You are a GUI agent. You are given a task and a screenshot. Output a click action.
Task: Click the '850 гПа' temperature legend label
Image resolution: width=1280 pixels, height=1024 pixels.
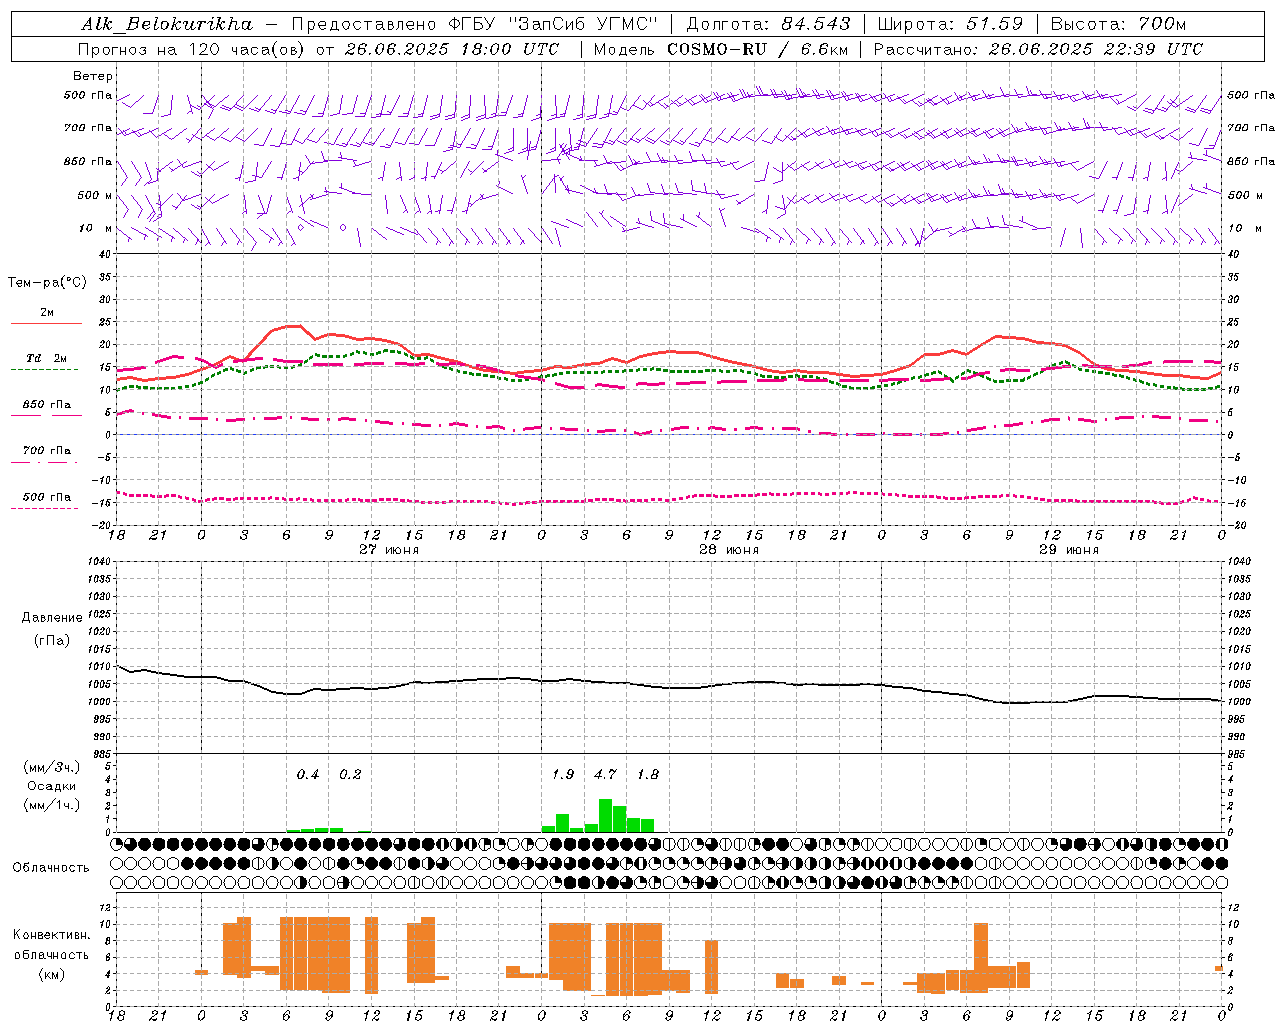(x=47, y=405)
